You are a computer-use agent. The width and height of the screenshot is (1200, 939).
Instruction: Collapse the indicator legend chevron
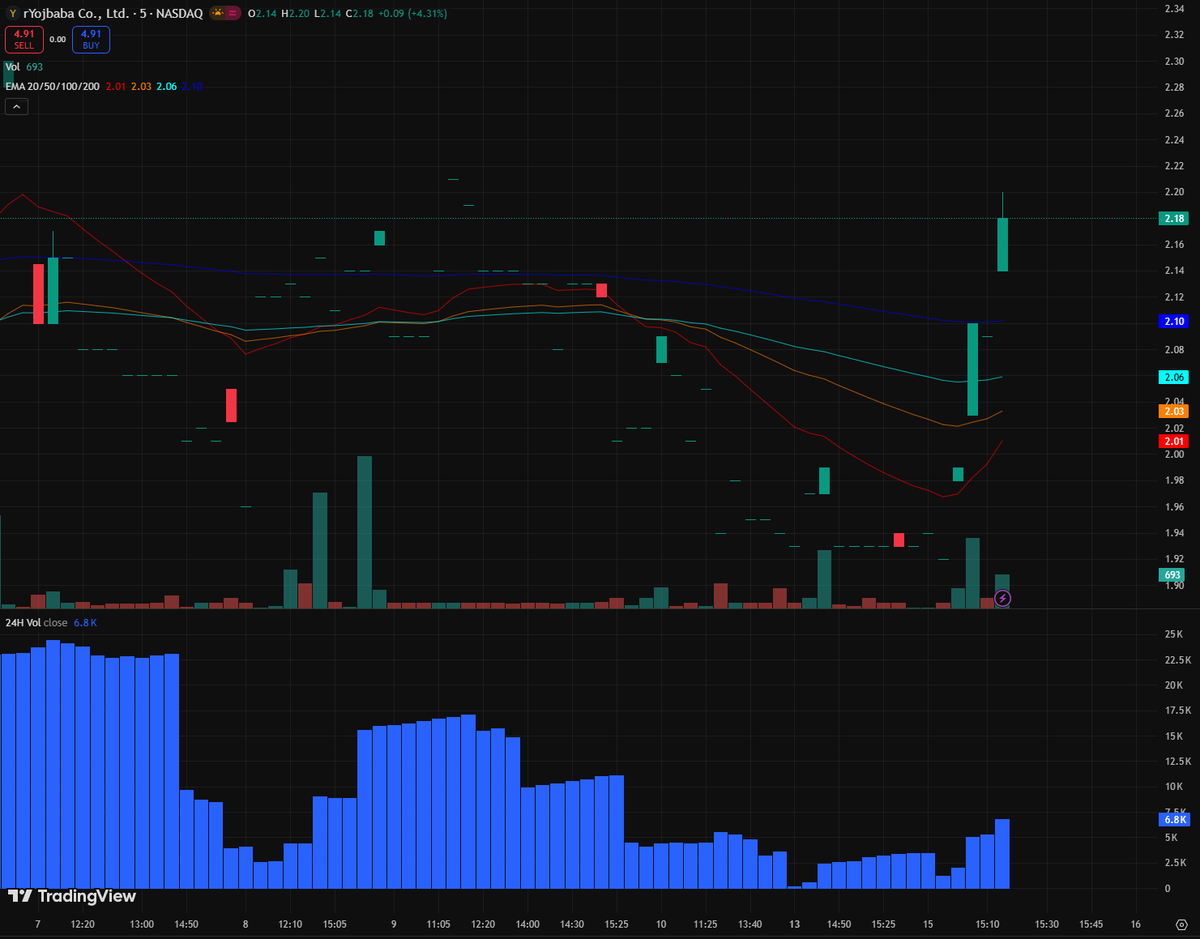16,106
